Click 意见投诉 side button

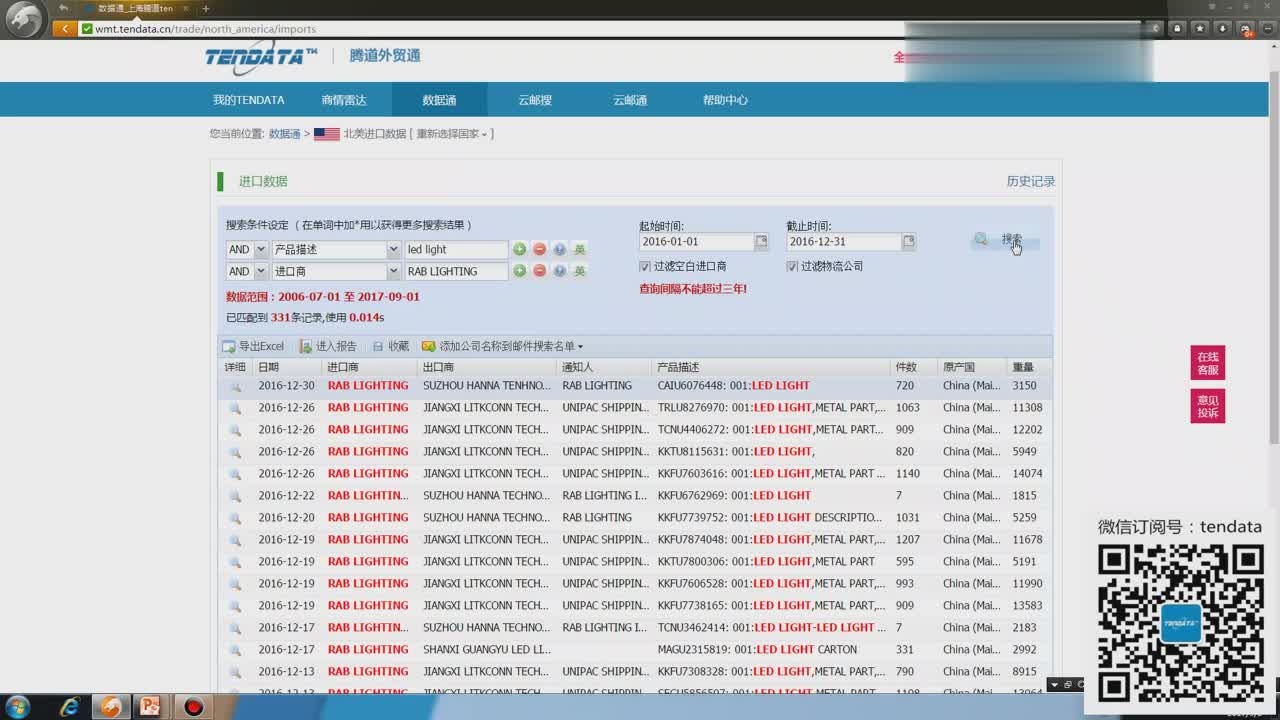[1208, 406]
